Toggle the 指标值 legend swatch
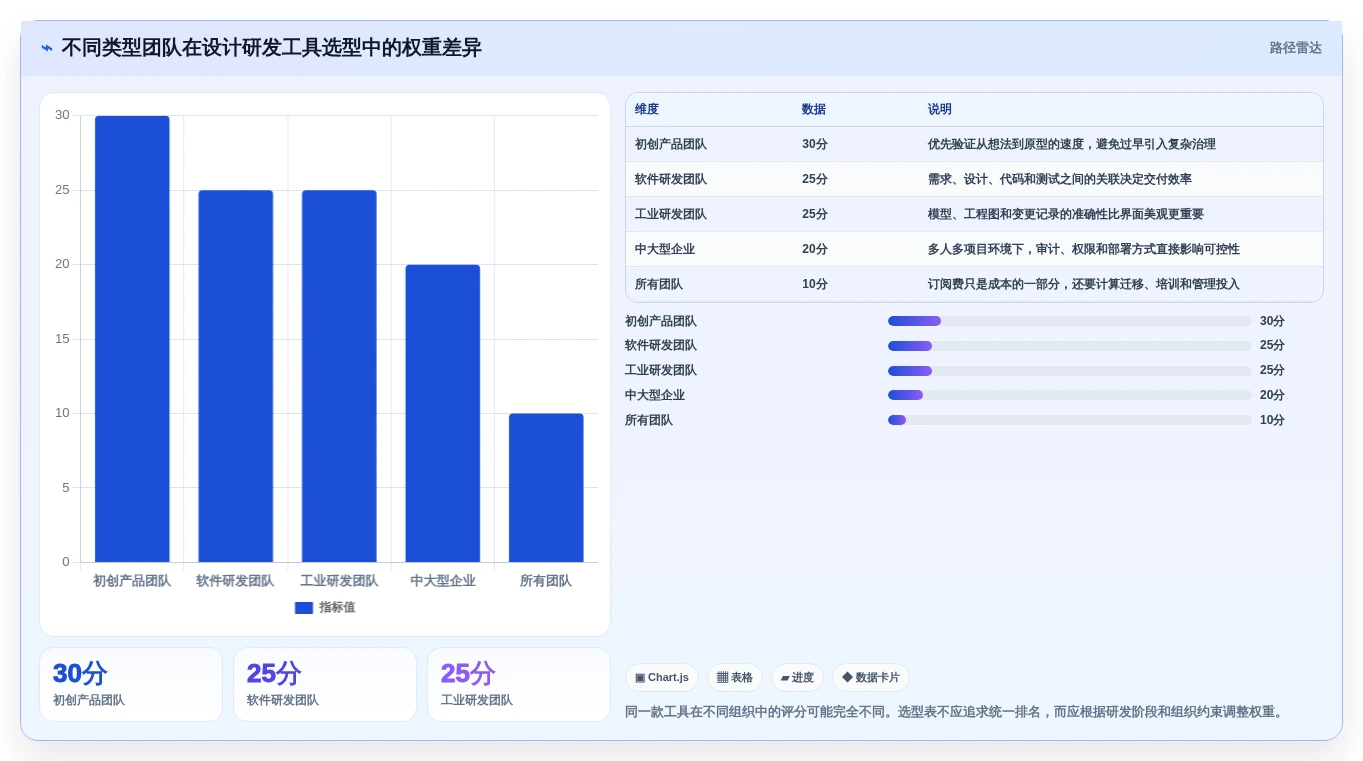The height and width of the screenshot is (761, 1363). [304, 608]
